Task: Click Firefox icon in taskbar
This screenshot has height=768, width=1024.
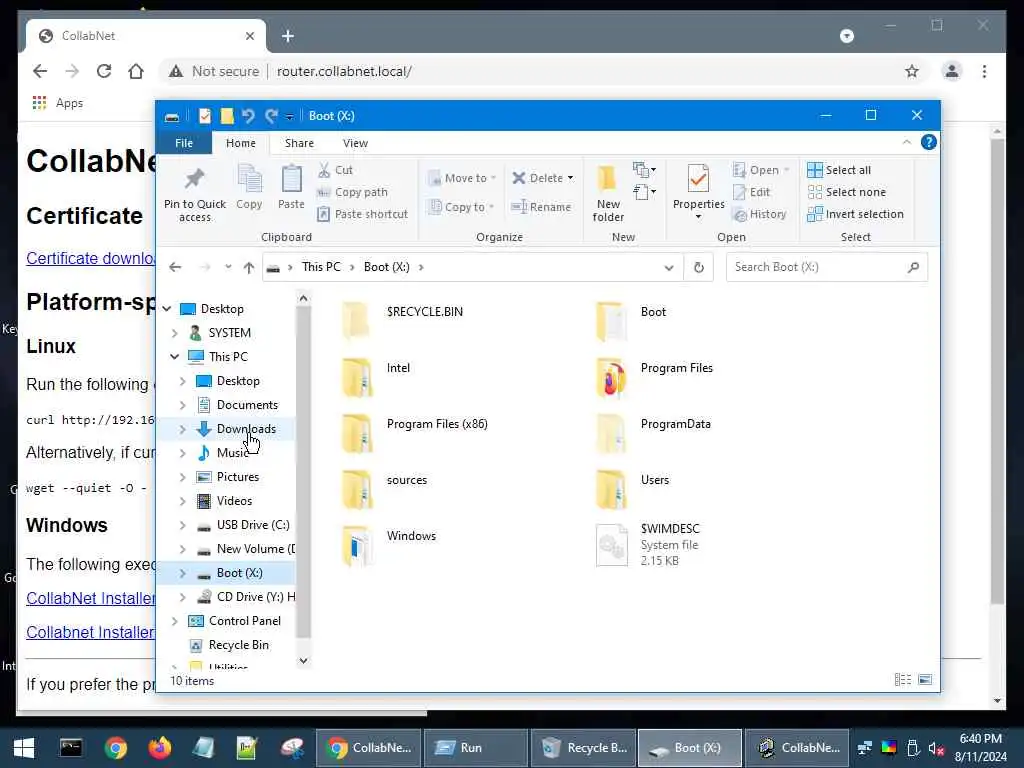Action: (159, 748)
